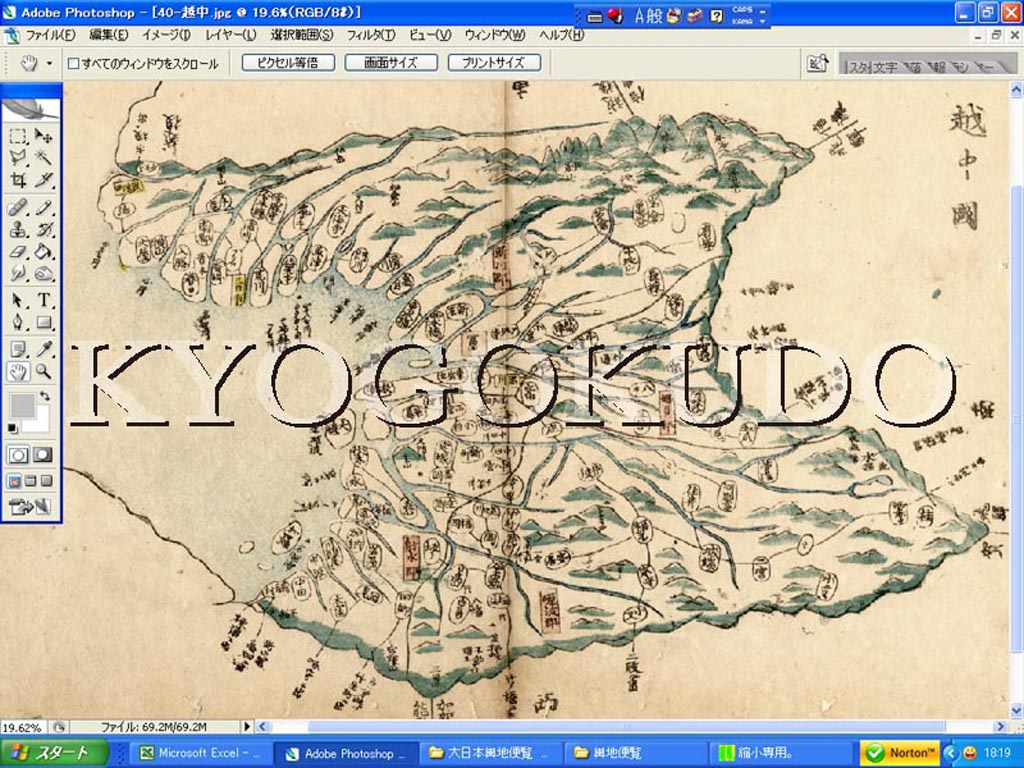Select the Pen tool
The image size is (1024, 768).
(18, 322)
